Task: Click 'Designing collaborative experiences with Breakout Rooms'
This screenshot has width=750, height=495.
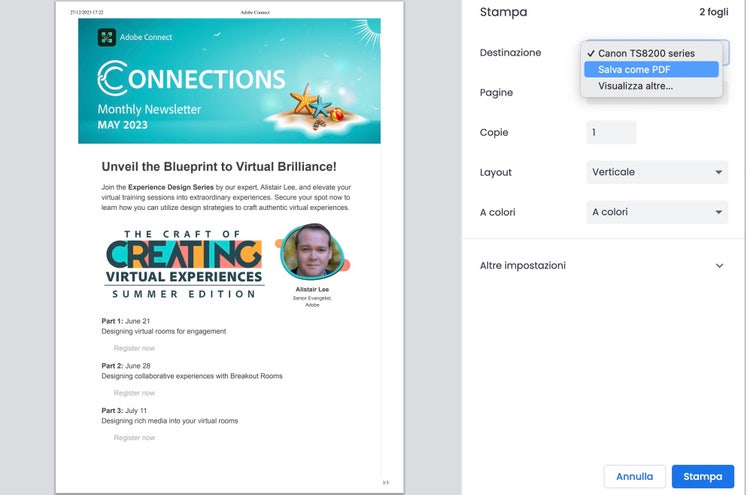Action: point(192,376)
